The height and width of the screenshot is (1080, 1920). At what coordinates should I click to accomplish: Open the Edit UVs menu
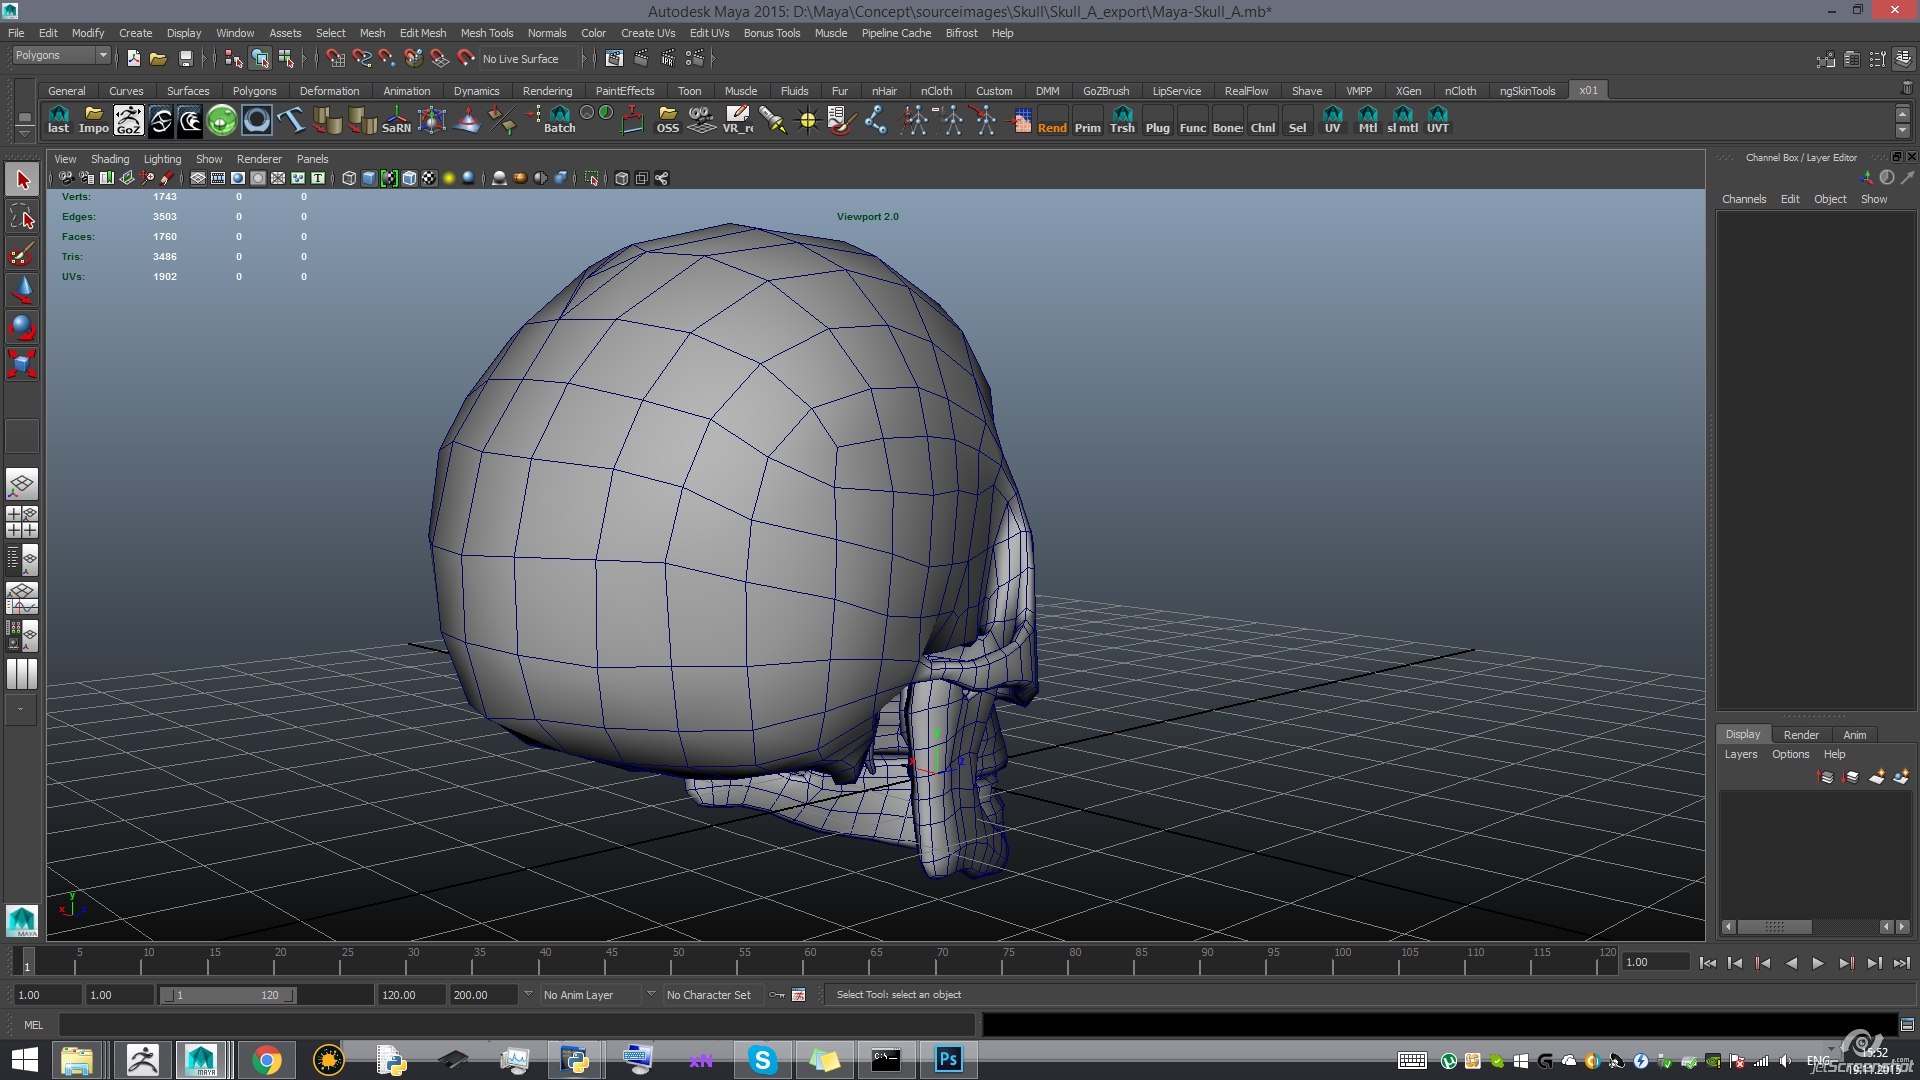(709, 33)
